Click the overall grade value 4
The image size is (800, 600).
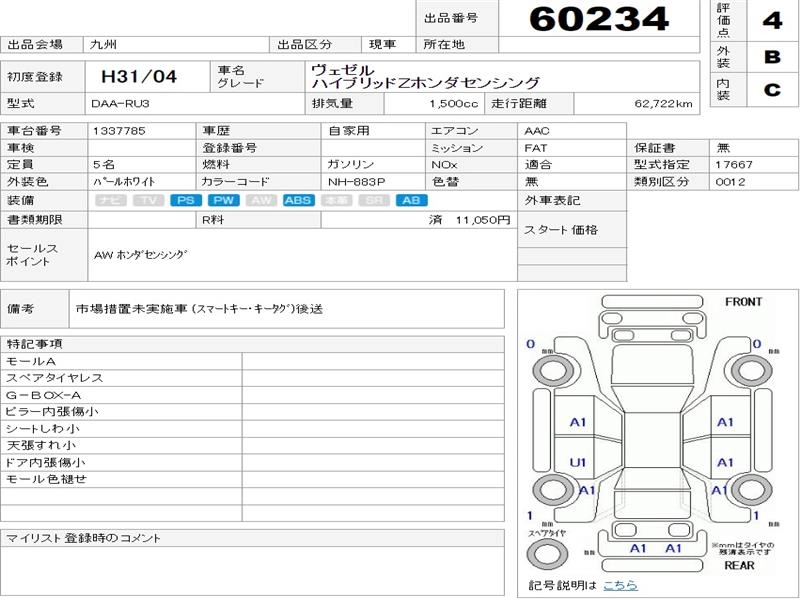coord(772,20)
